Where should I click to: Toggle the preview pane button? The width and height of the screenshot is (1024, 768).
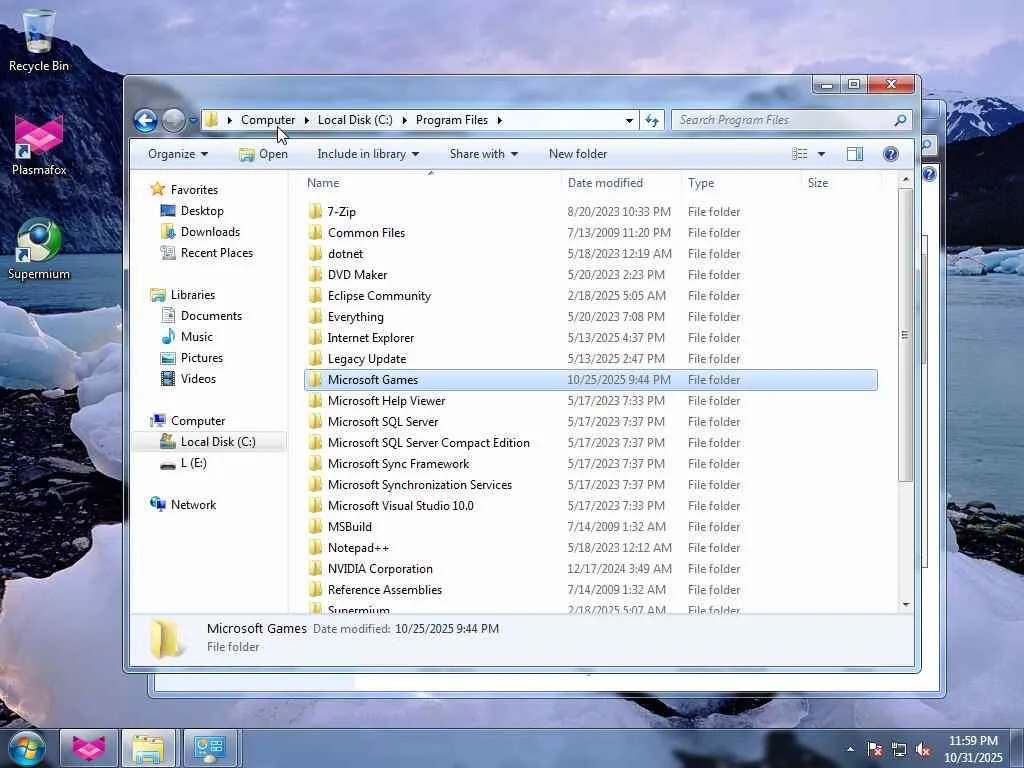click(854, 154)
